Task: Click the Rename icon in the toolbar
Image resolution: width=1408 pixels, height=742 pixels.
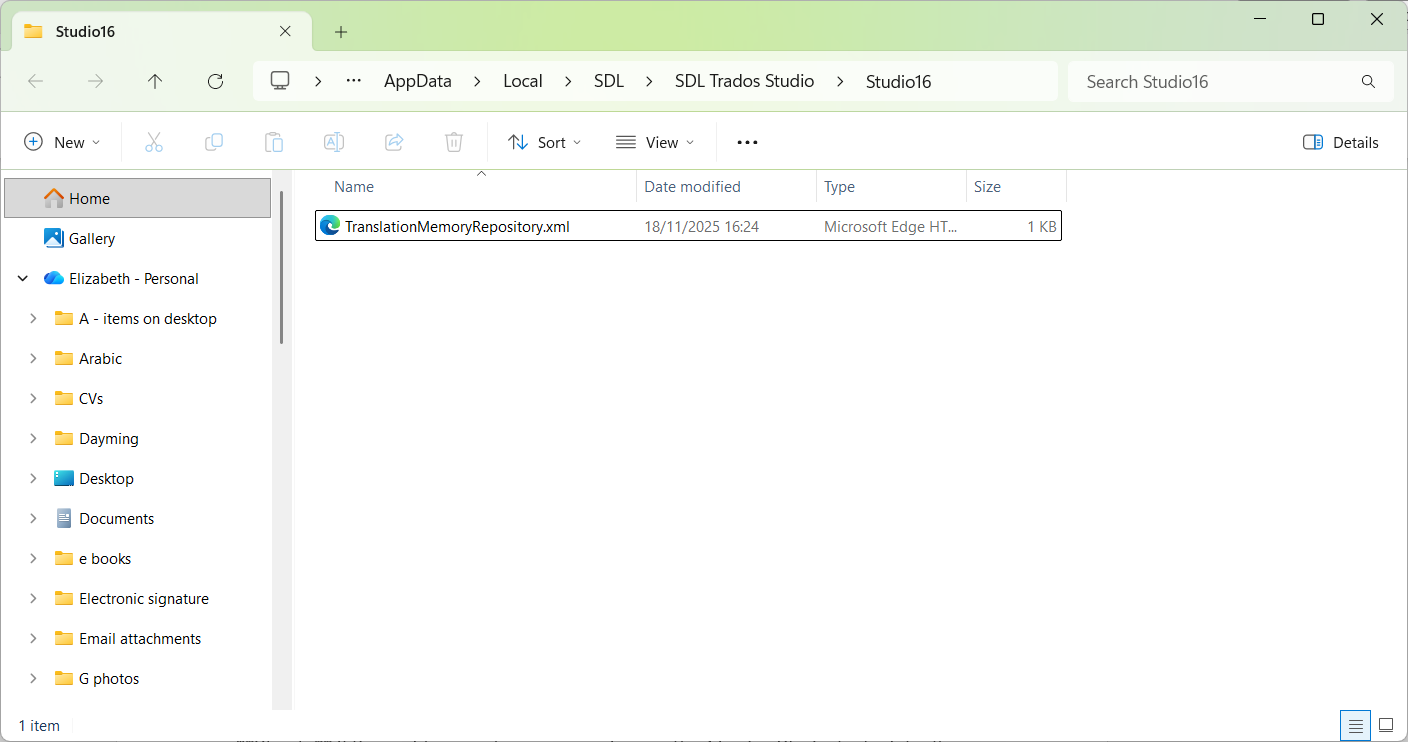Action: tap(333, 142)
